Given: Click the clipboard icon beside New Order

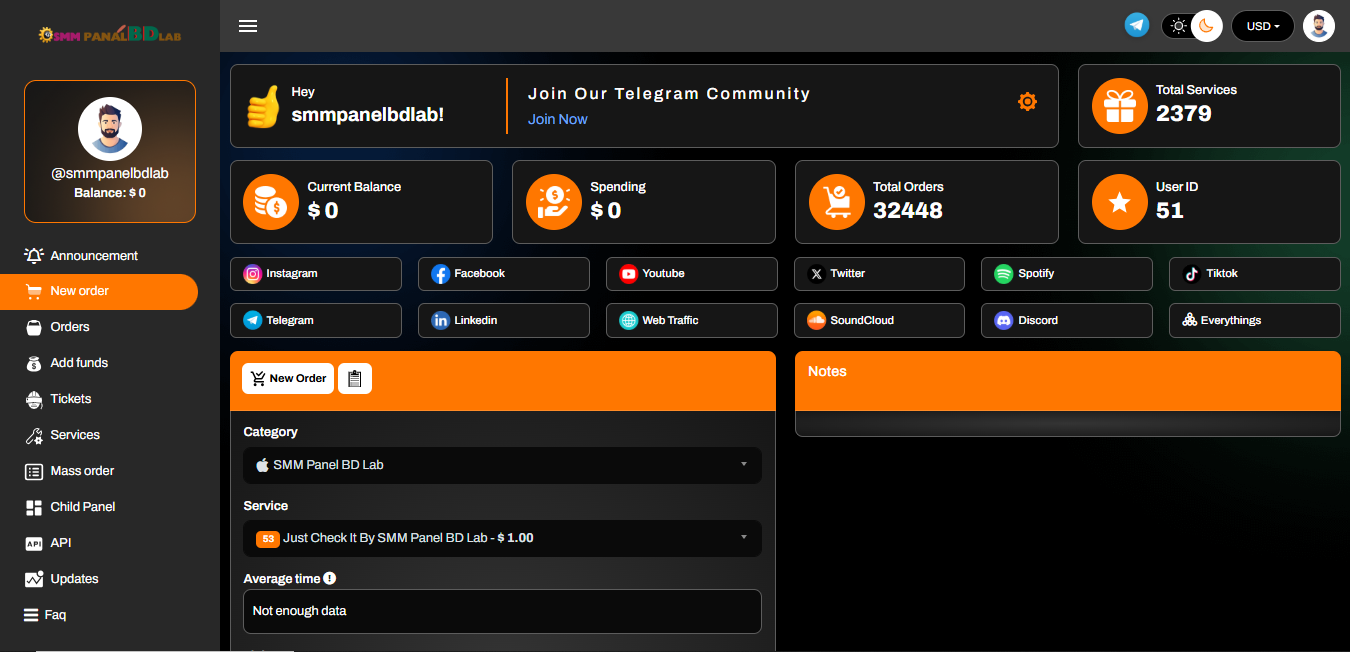Looking at the screenshot, I should [x=355, y=378].
